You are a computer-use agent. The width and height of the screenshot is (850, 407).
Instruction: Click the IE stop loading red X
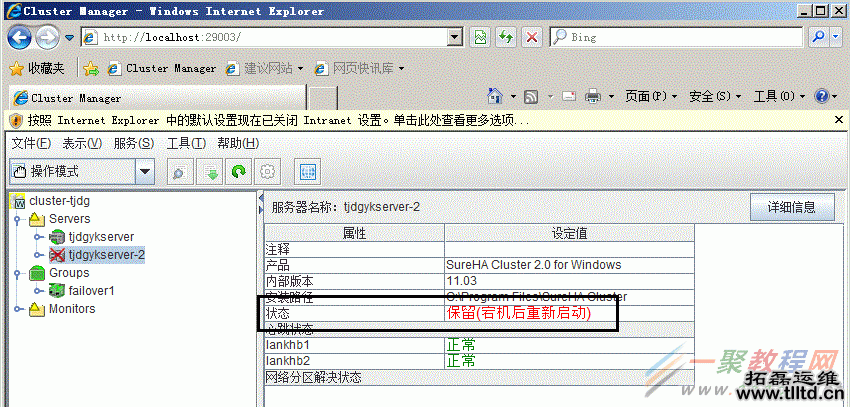(532, 37)
